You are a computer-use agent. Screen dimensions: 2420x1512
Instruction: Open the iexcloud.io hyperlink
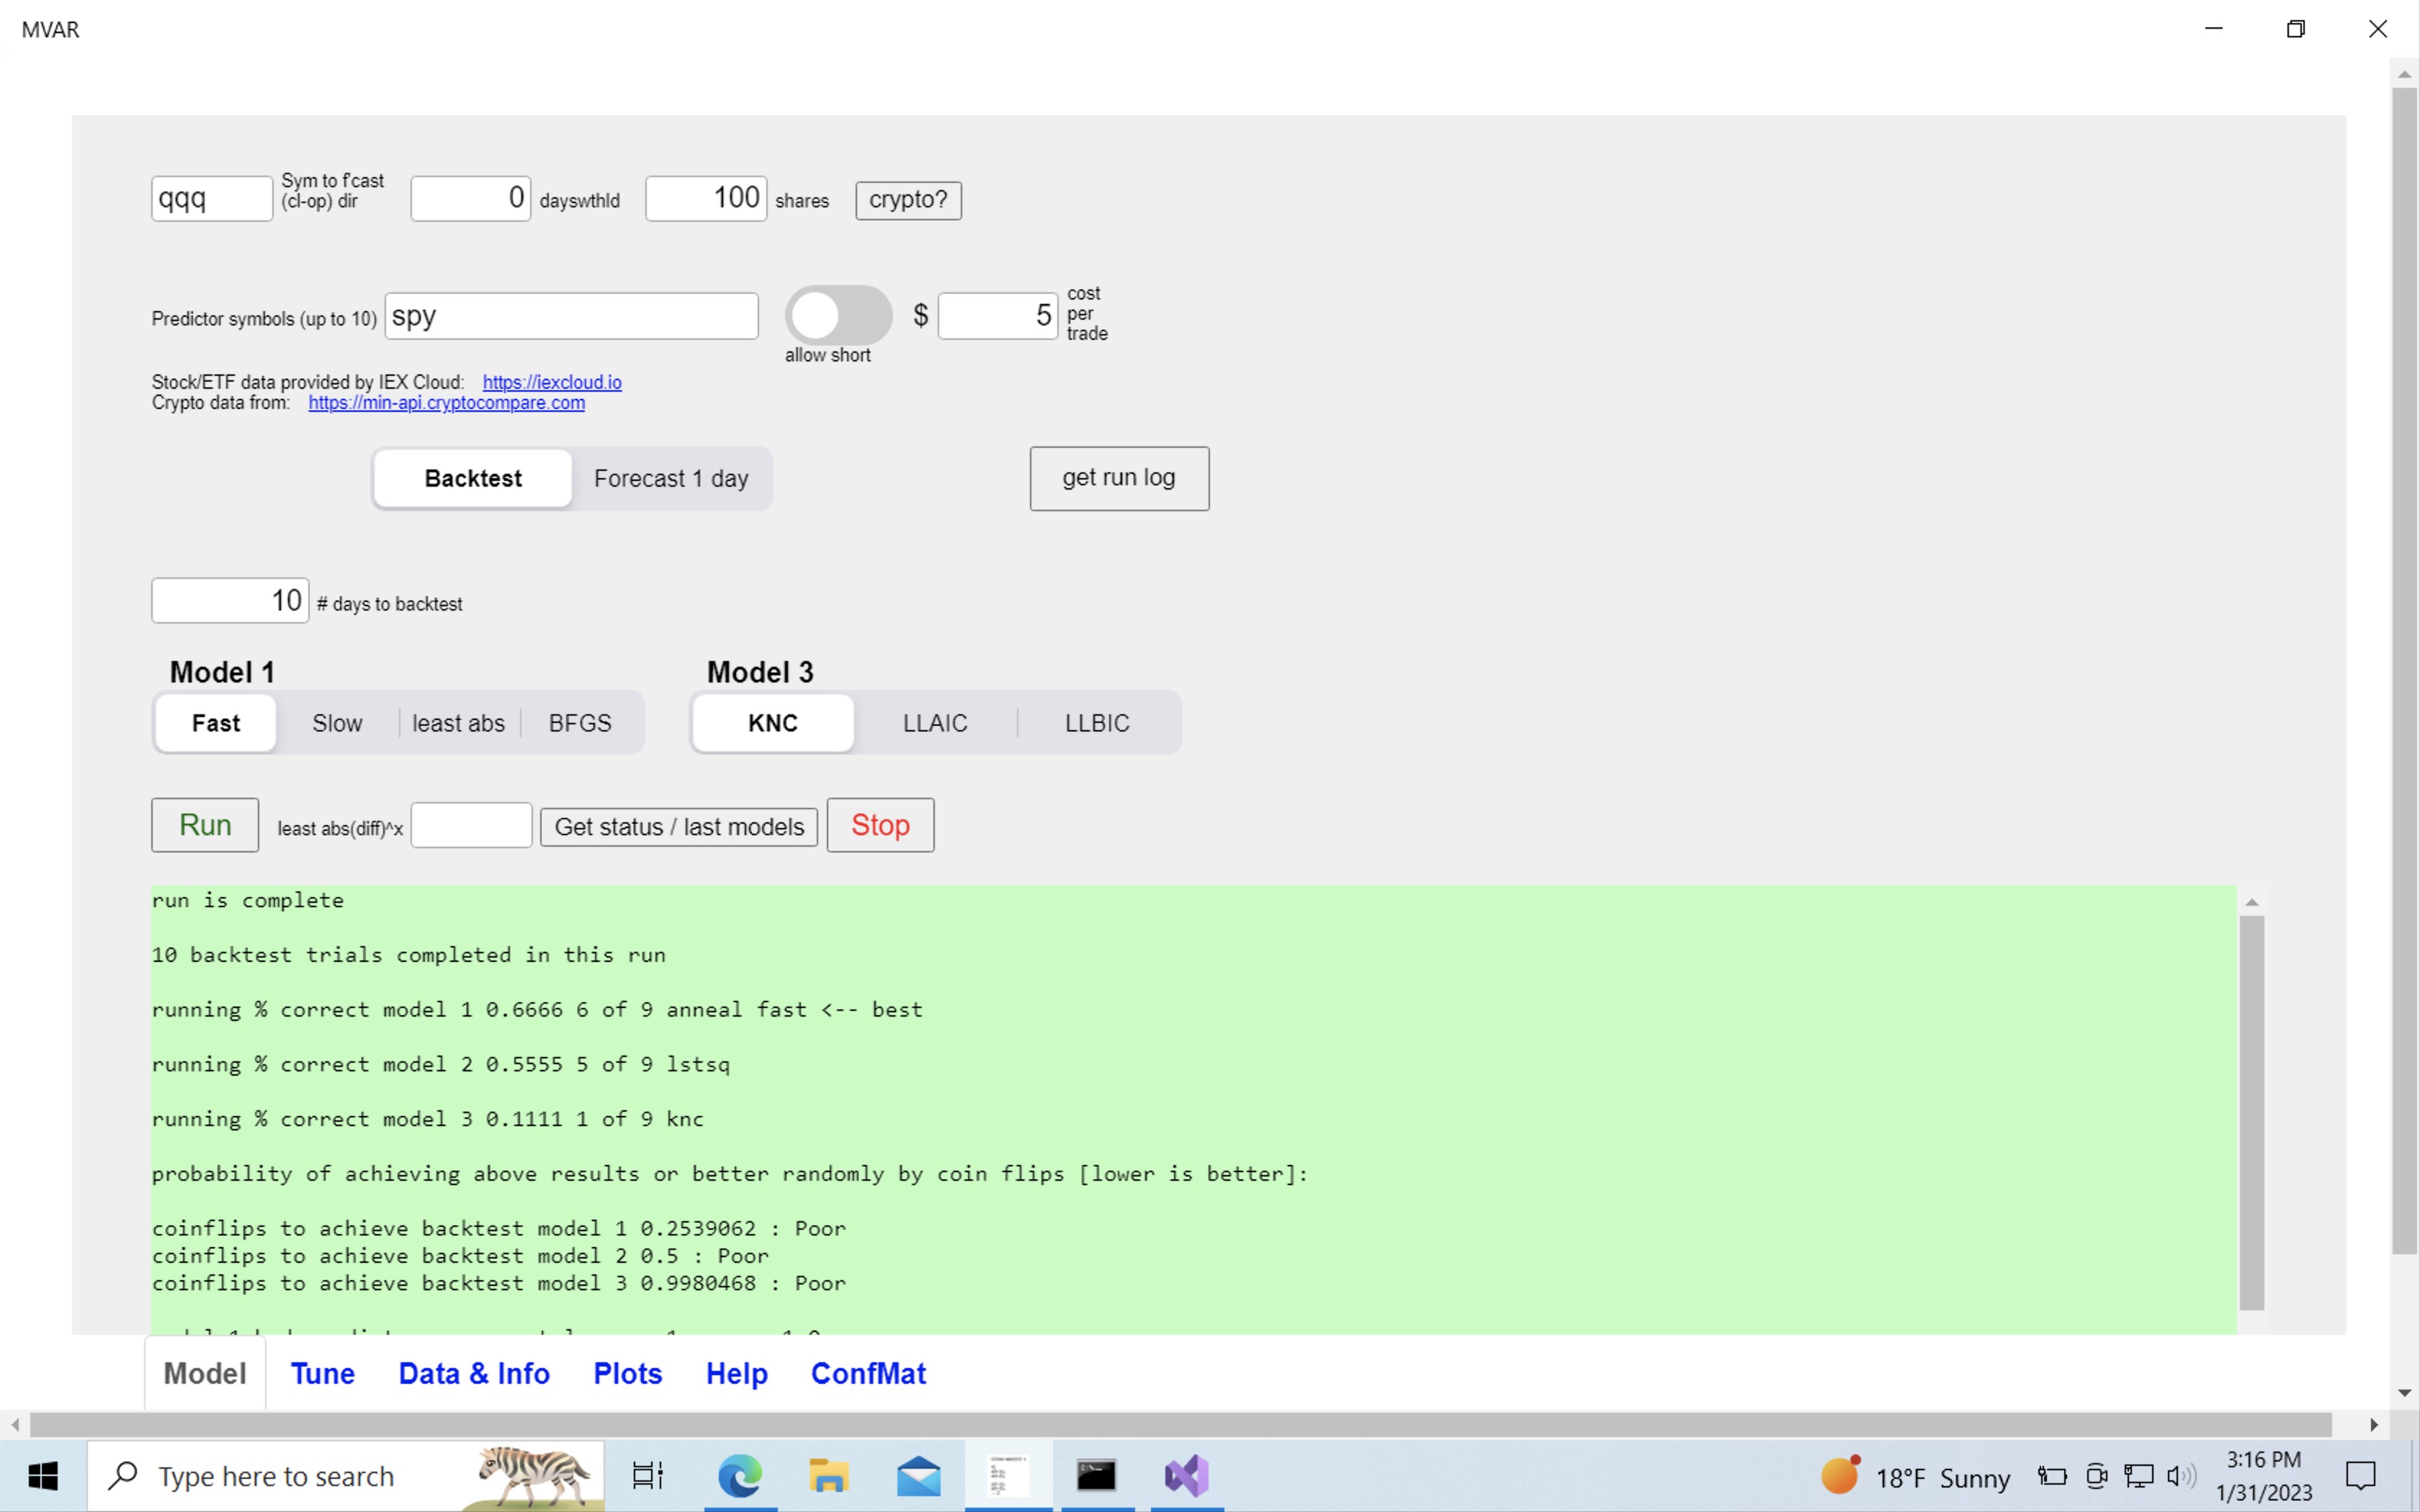(x=552, y=382)
